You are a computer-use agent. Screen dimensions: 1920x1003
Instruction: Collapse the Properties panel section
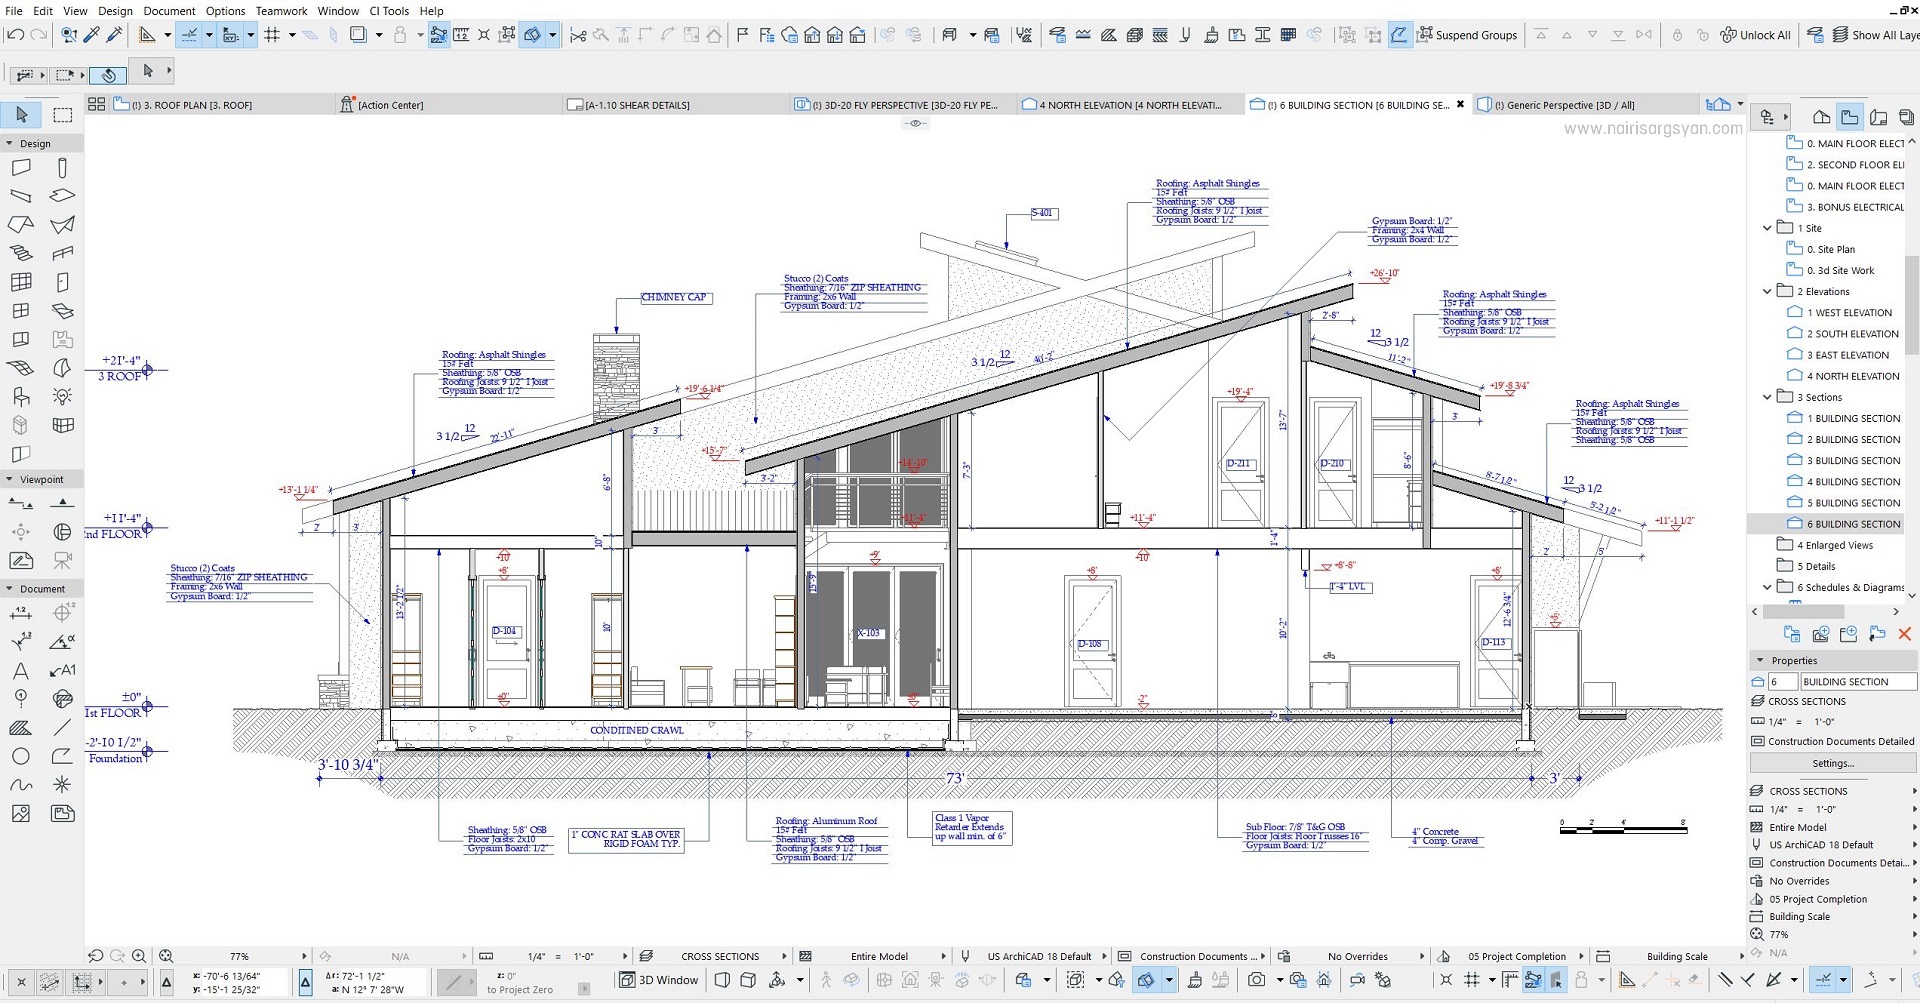[x=1760, y=660]
